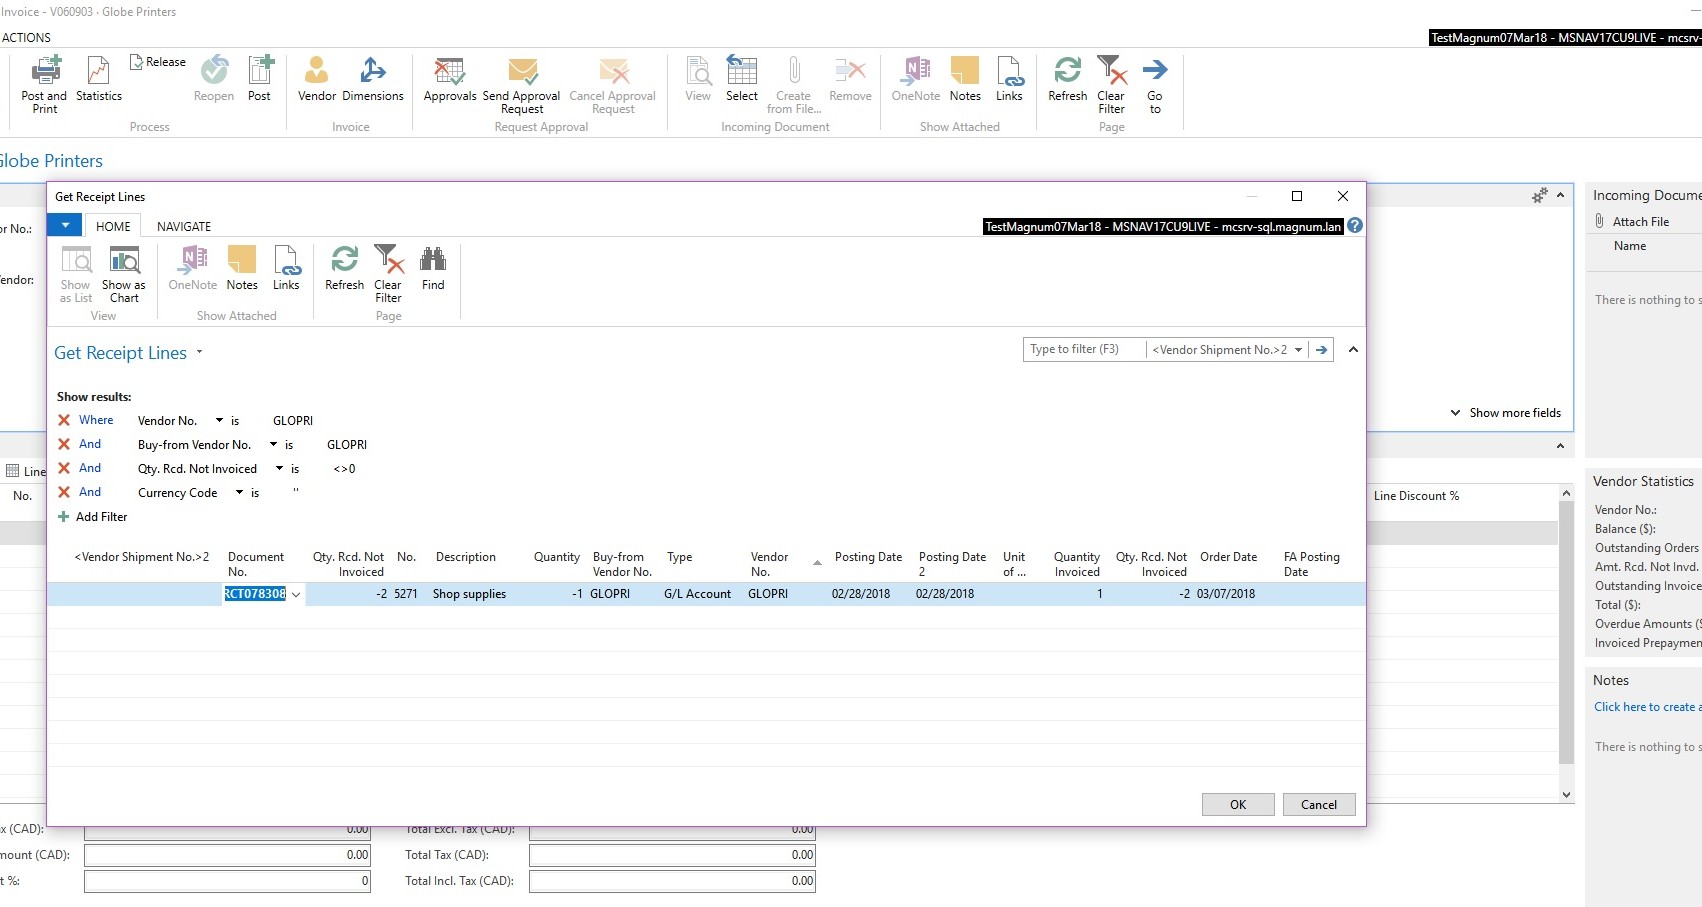Open Statistics in the Invoice ribbon
The image size is (1702, 907).
(x=99, y=79)
